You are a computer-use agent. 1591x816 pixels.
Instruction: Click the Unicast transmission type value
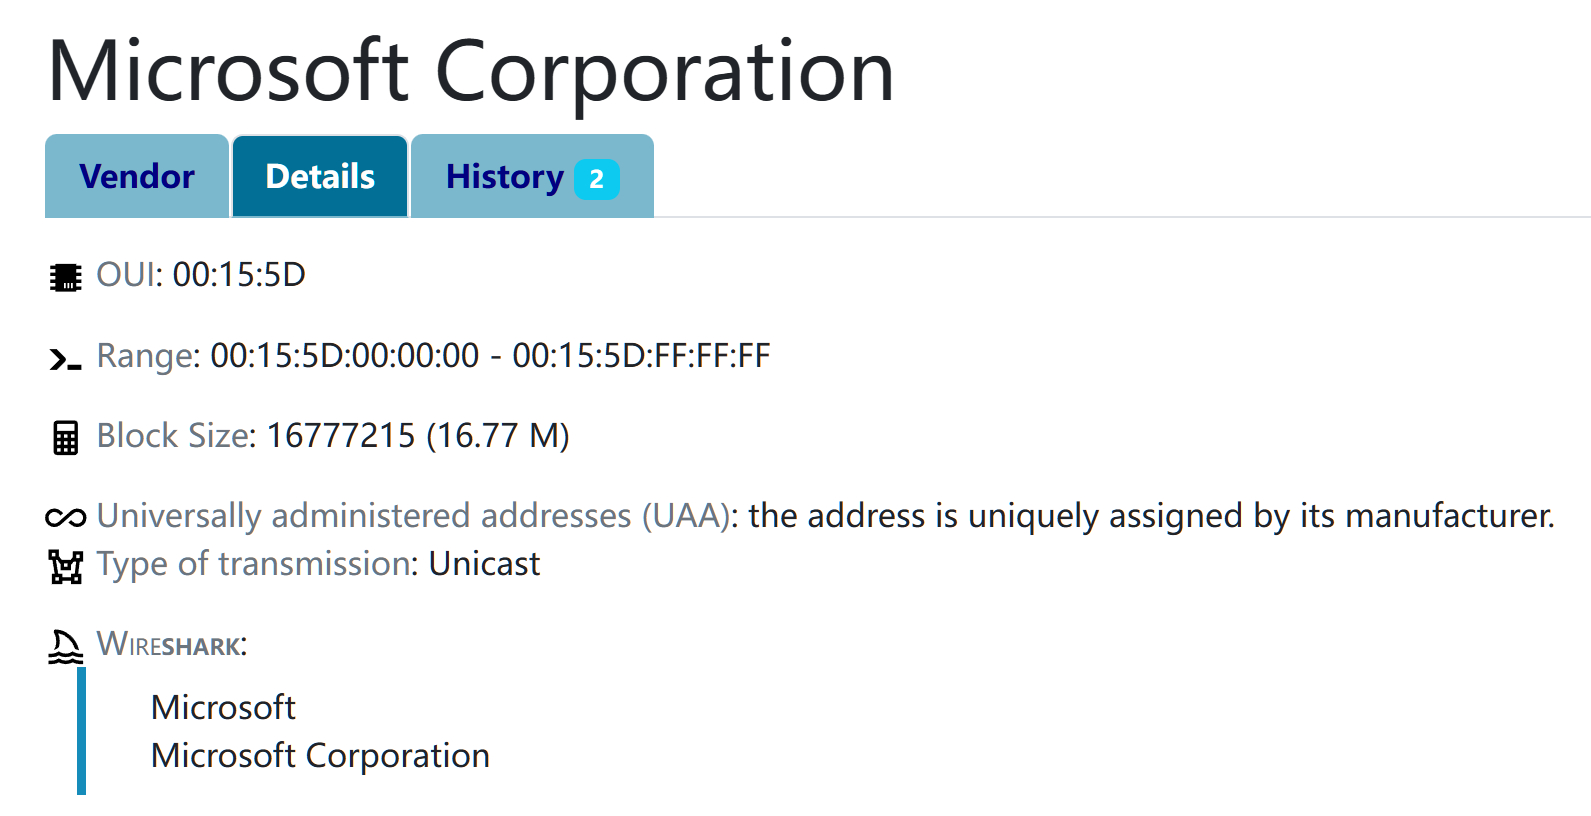click(x=484, y=564)
